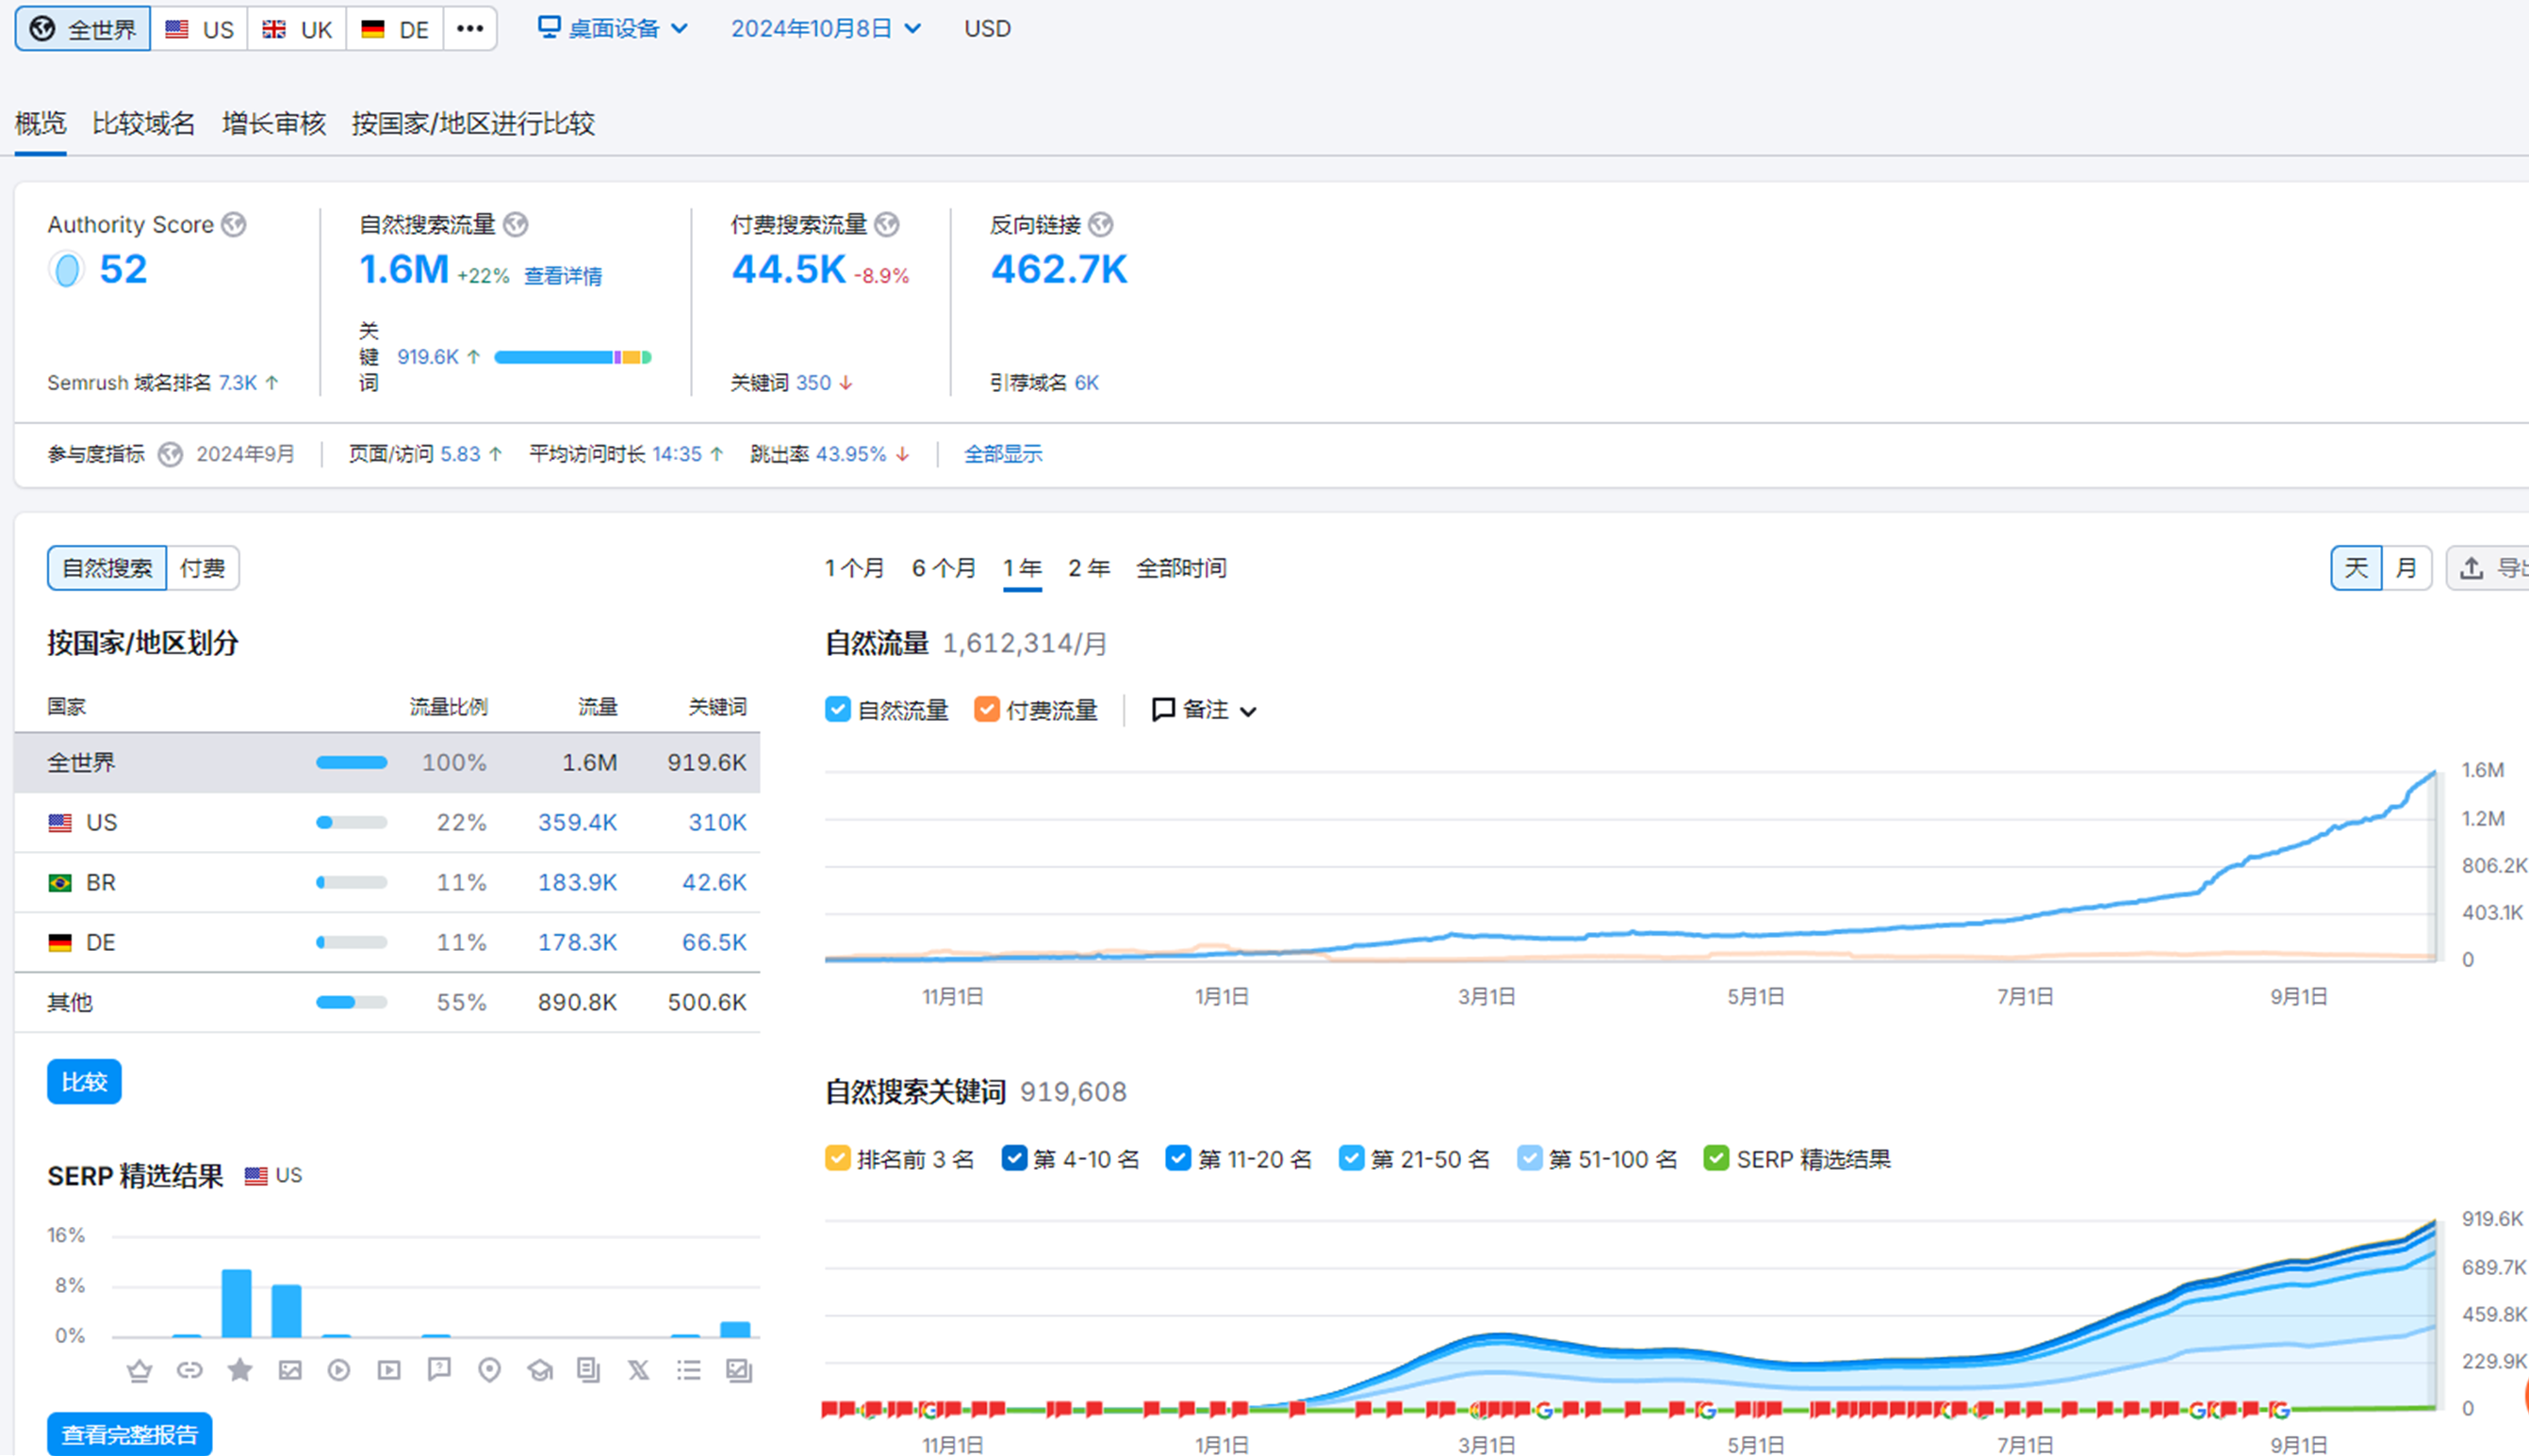Switch to 比较域名 tab
The height and width of the screenshot is (1456, 2529).
[x=144, y=124]
